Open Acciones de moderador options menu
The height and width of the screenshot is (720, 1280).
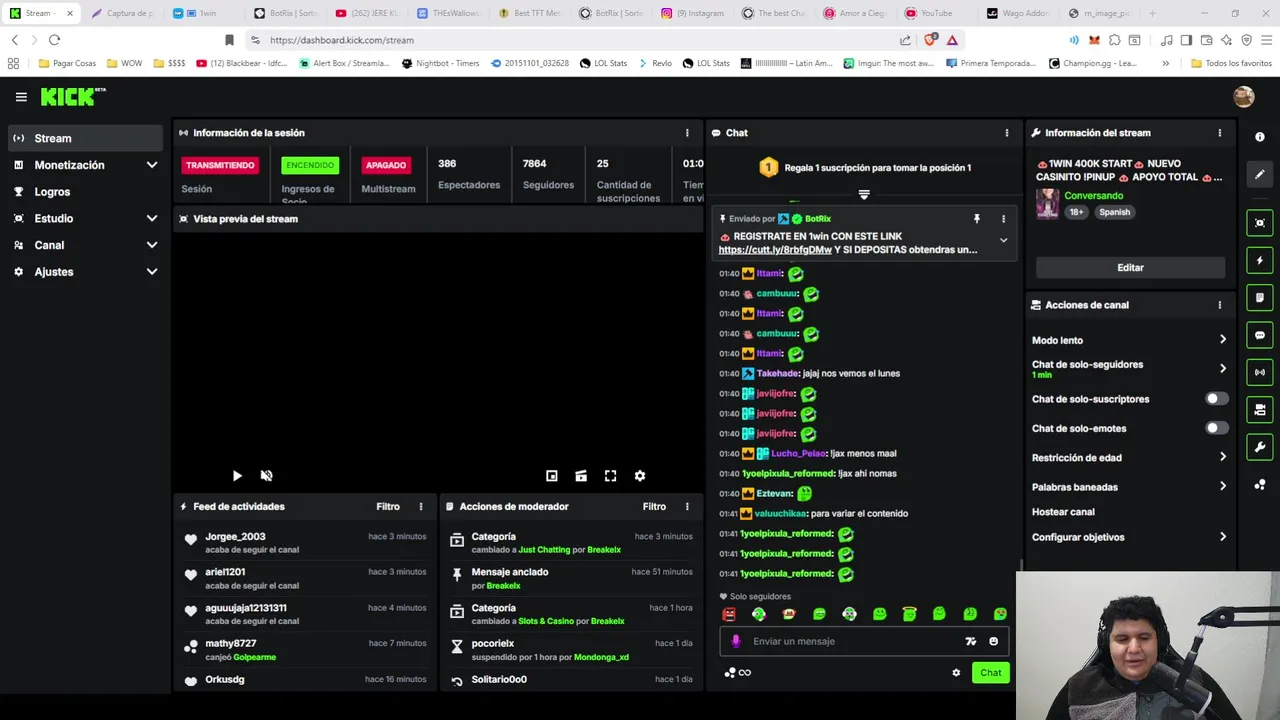click(687, 507)
